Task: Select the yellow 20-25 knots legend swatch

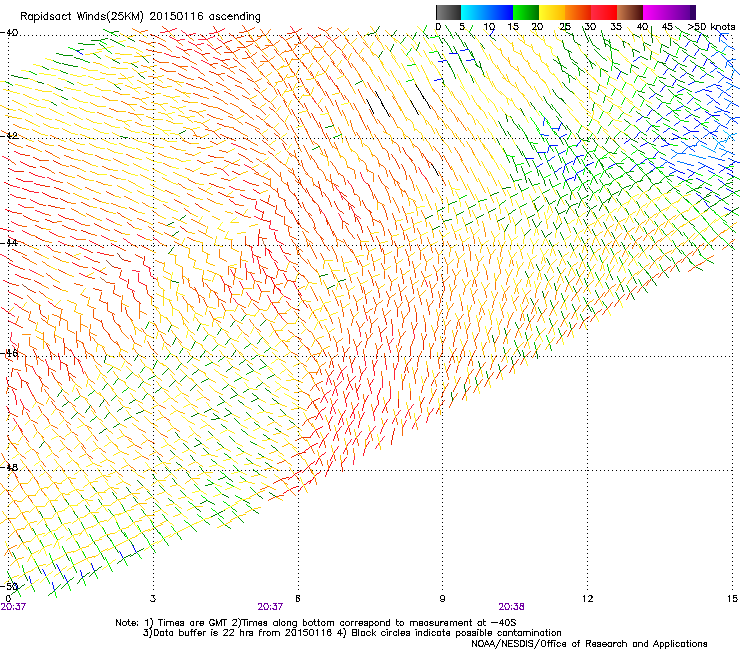Action: click(552, 12)
